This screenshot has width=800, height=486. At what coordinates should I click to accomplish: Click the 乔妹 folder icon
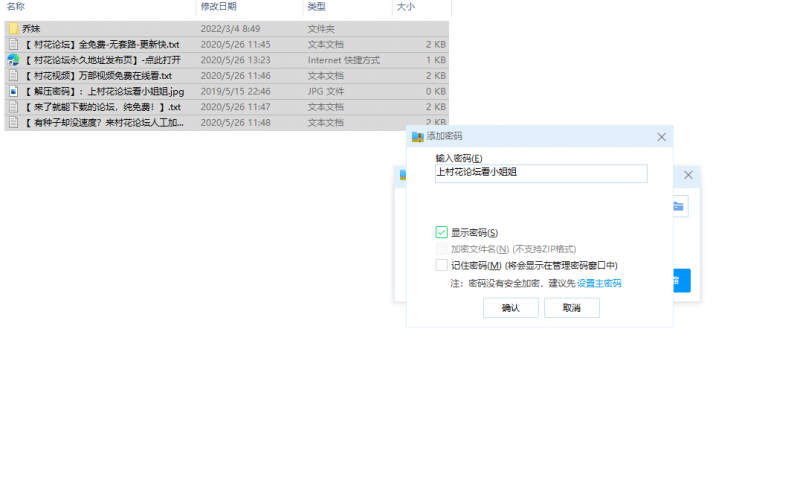(13, 29)
